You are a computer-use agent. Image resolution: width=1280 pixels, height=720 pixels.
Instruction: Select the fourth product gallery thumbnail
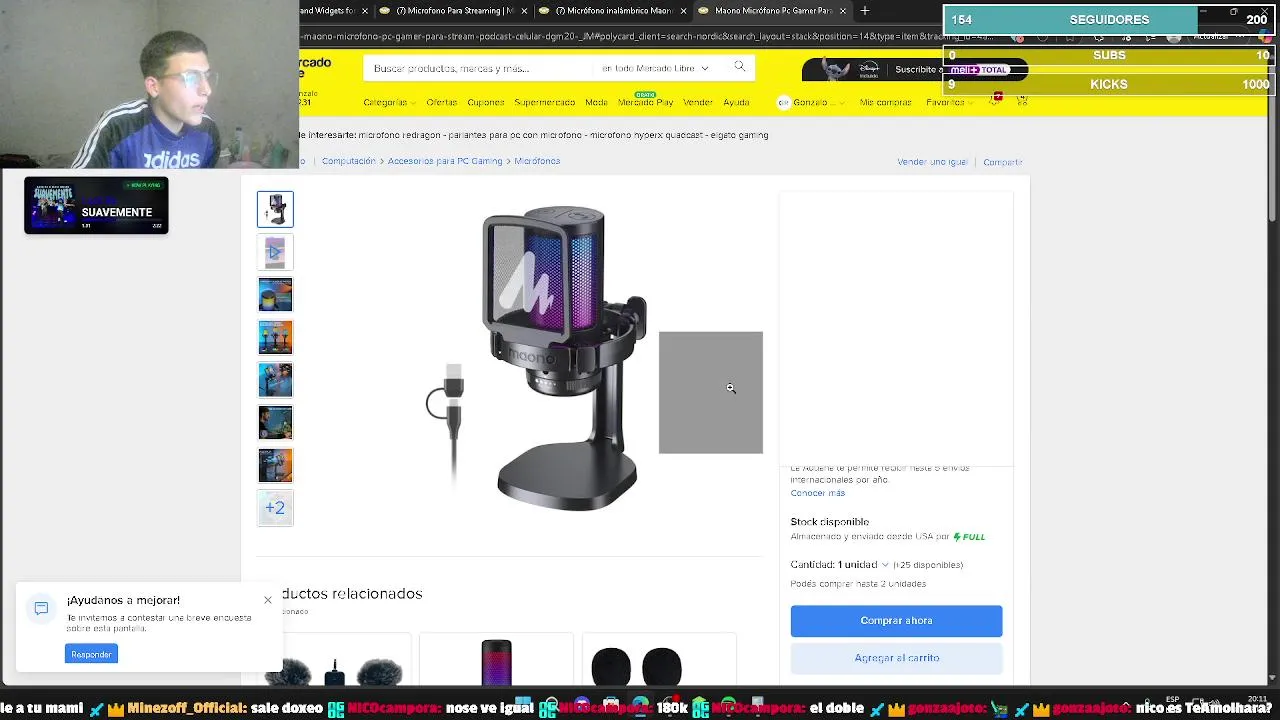(275, 337)
